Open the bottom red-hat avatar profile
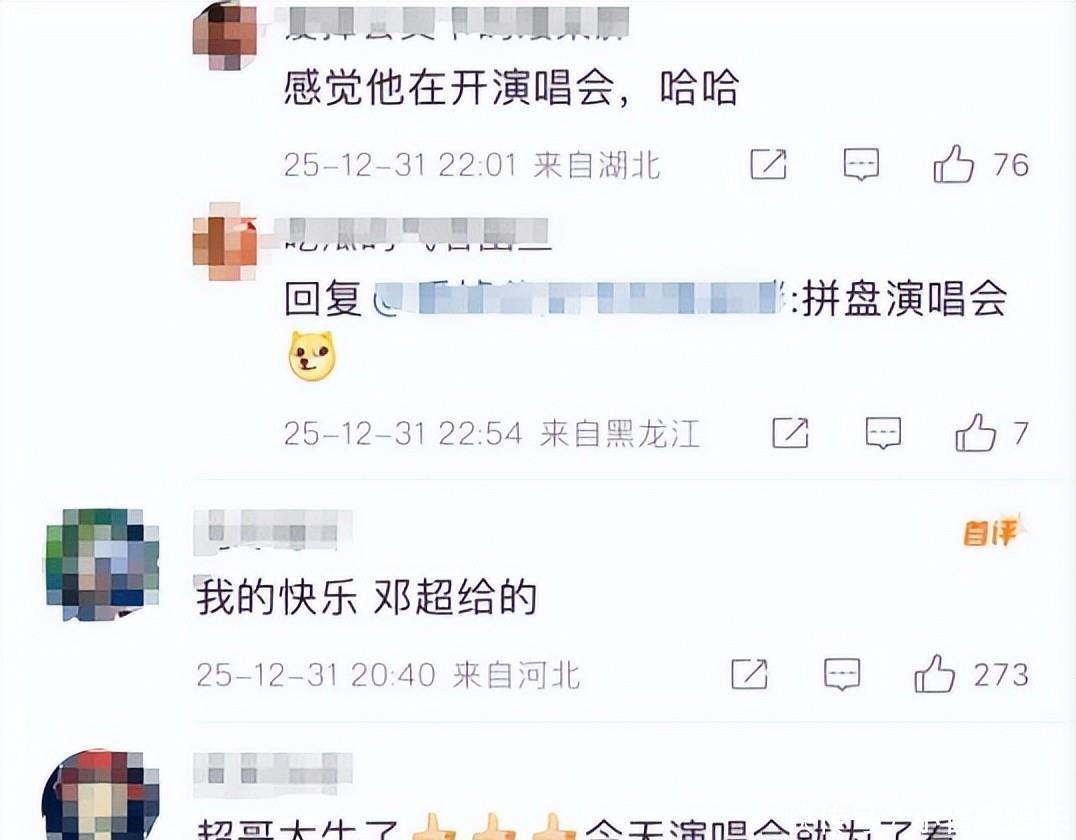The image size is (1076, 840). 101,795
